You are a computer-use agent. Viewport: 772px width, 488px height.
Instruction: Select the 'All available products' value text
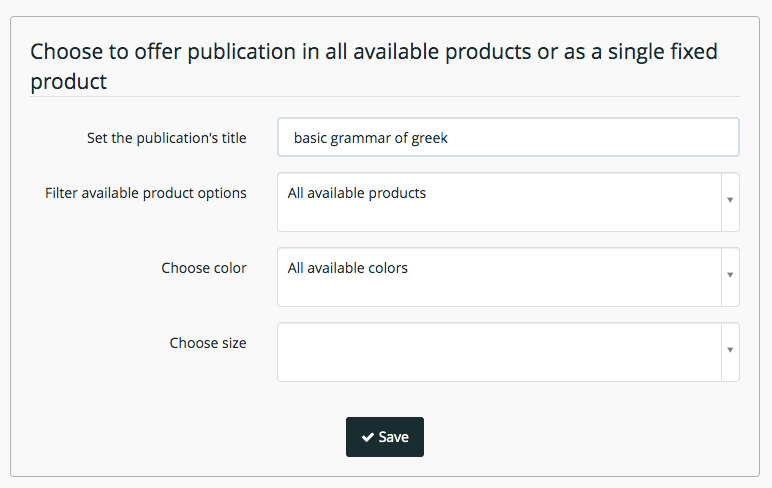(356, 193)
